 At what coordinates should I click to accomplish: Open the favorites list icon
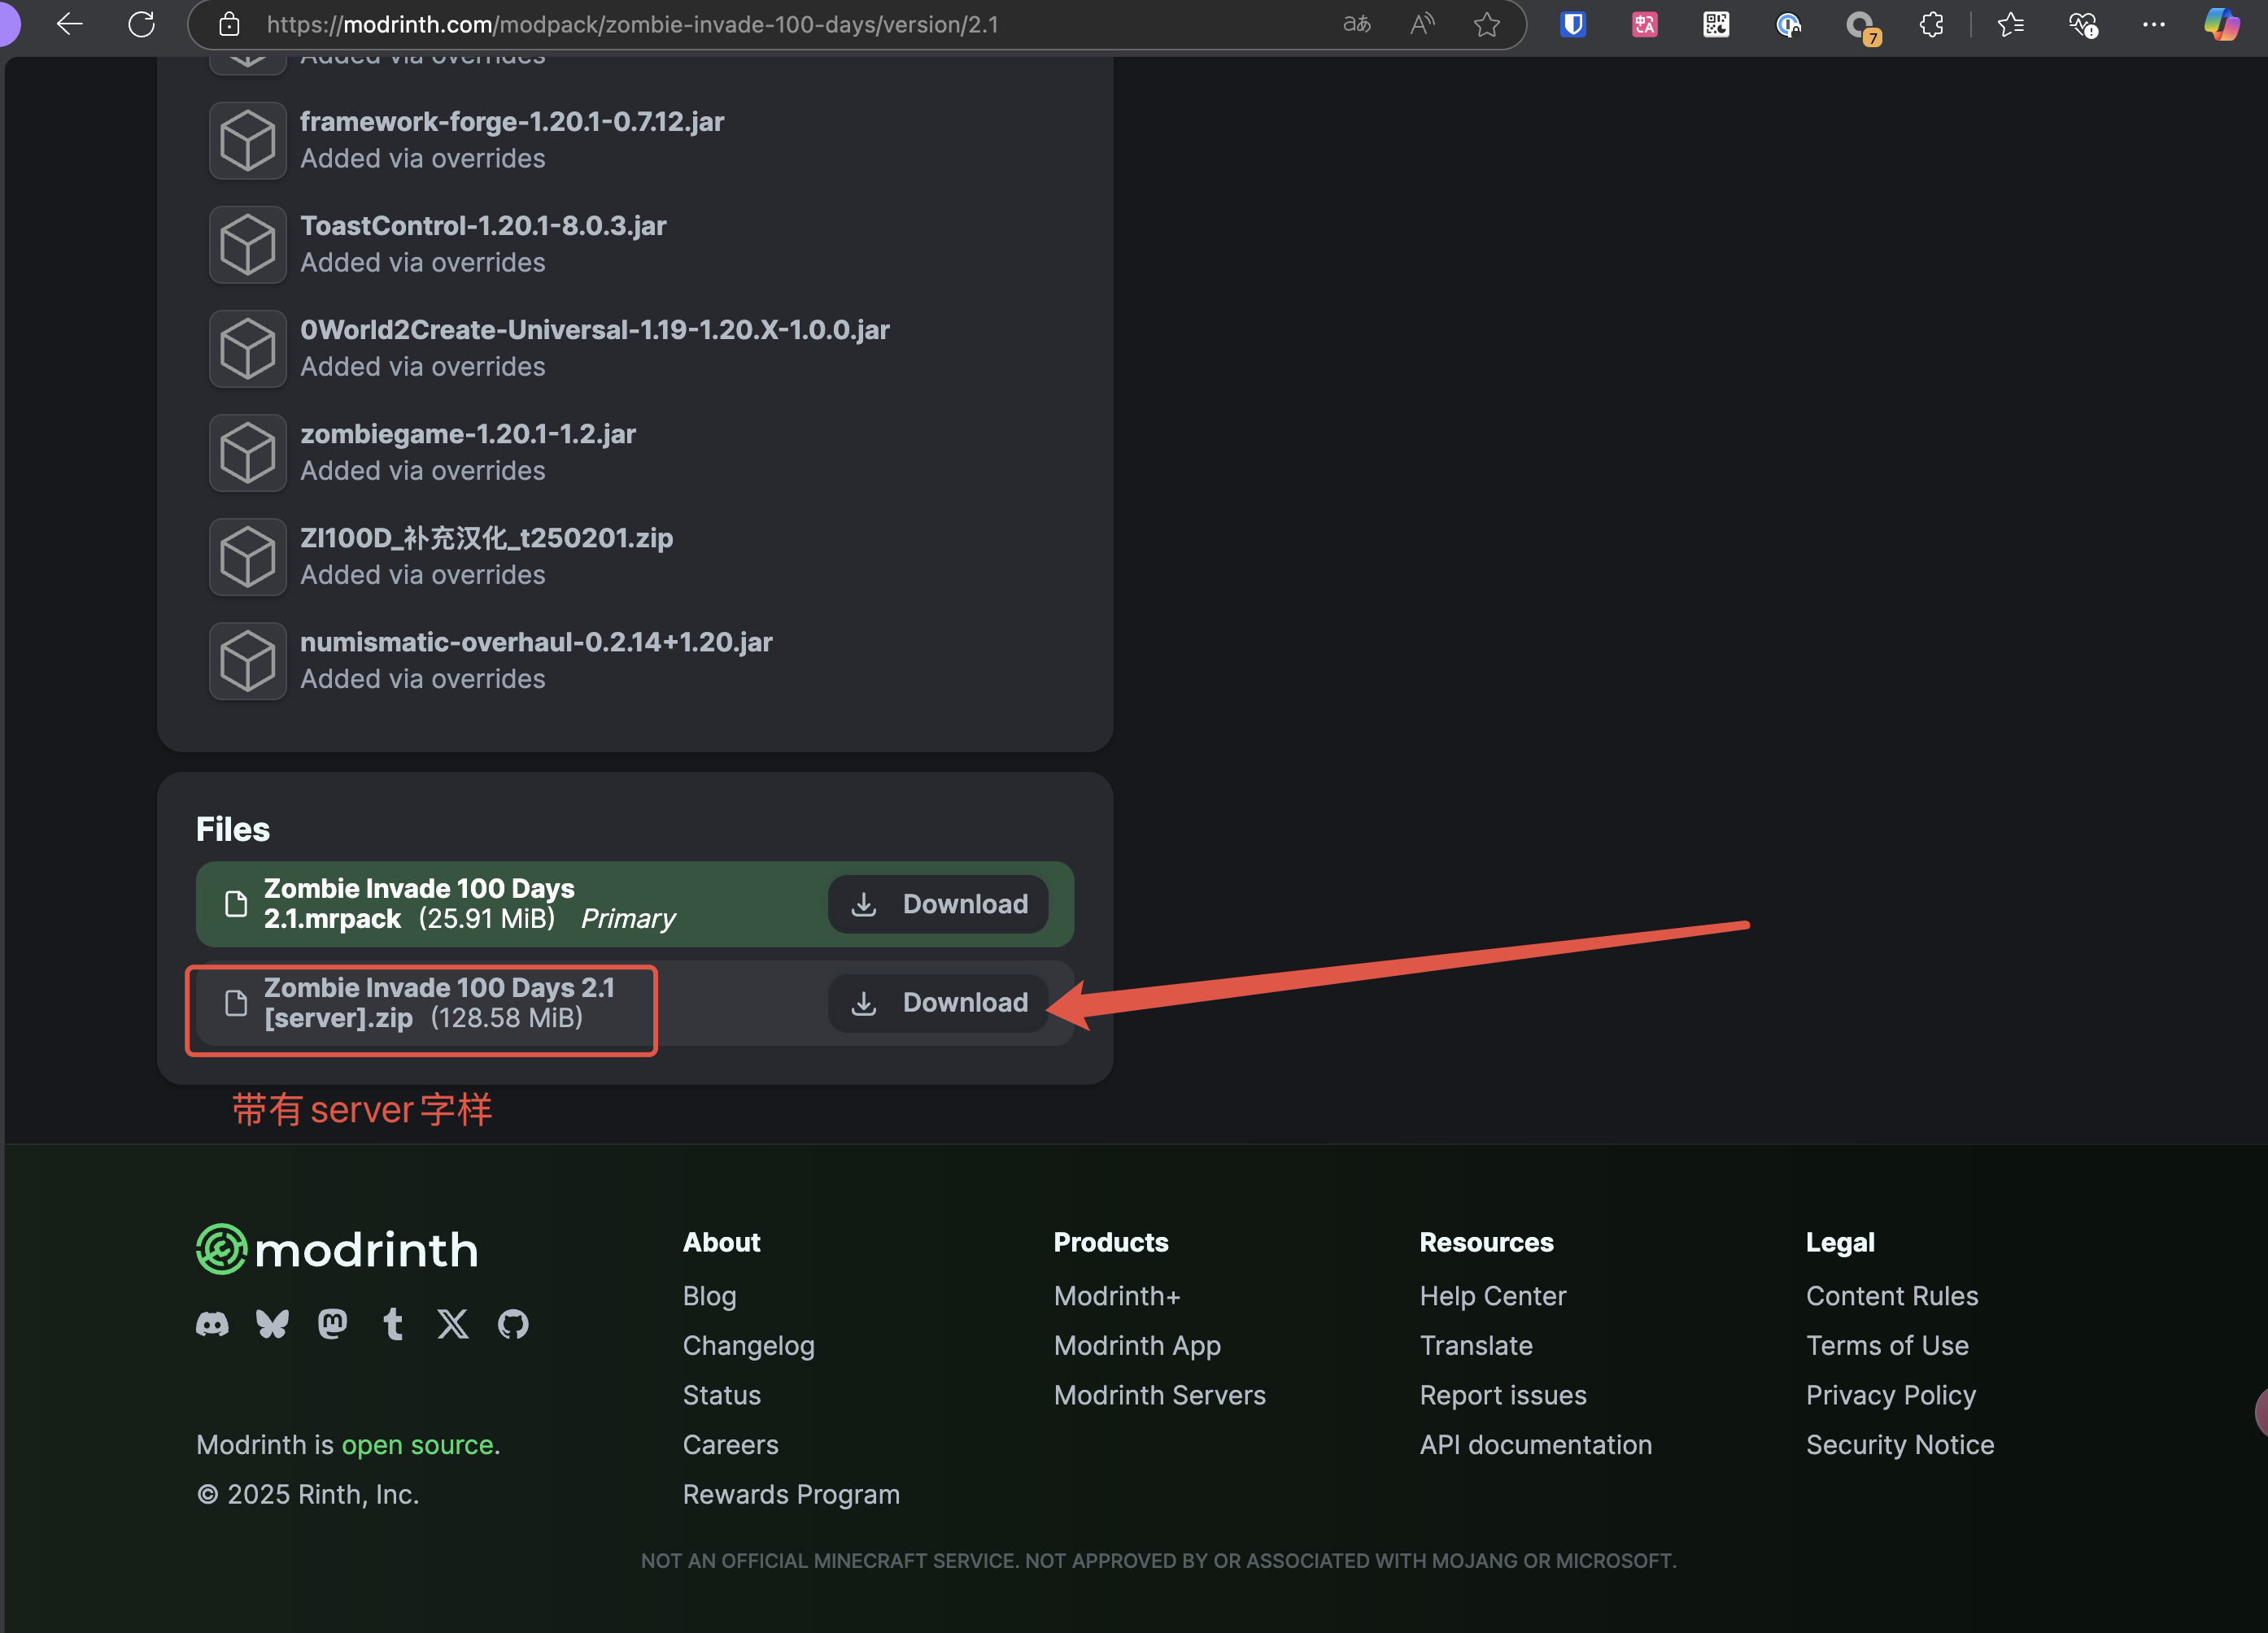click(2010, 24)
